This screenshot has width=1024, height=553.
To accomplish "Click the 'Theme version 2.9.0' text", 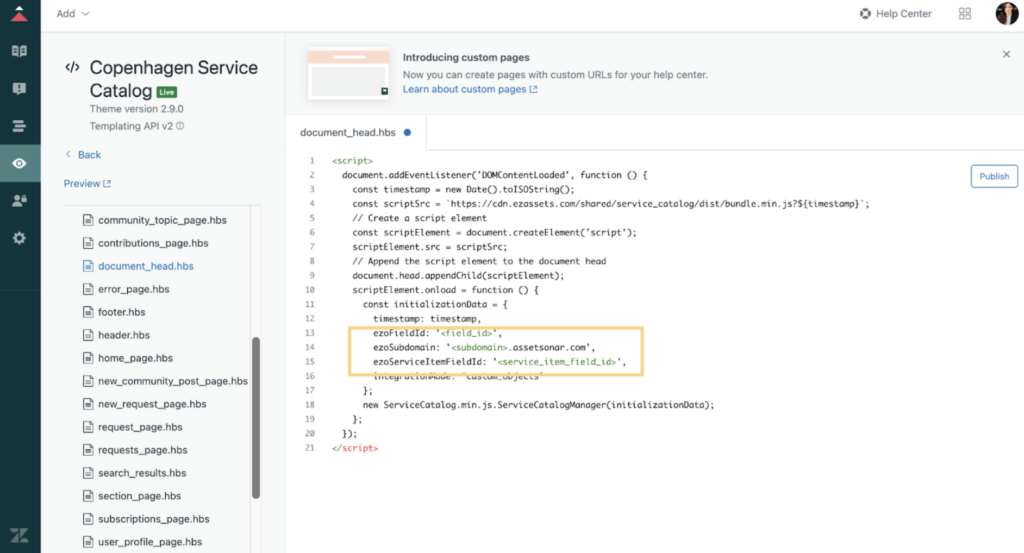I will [x=136, y=109].
